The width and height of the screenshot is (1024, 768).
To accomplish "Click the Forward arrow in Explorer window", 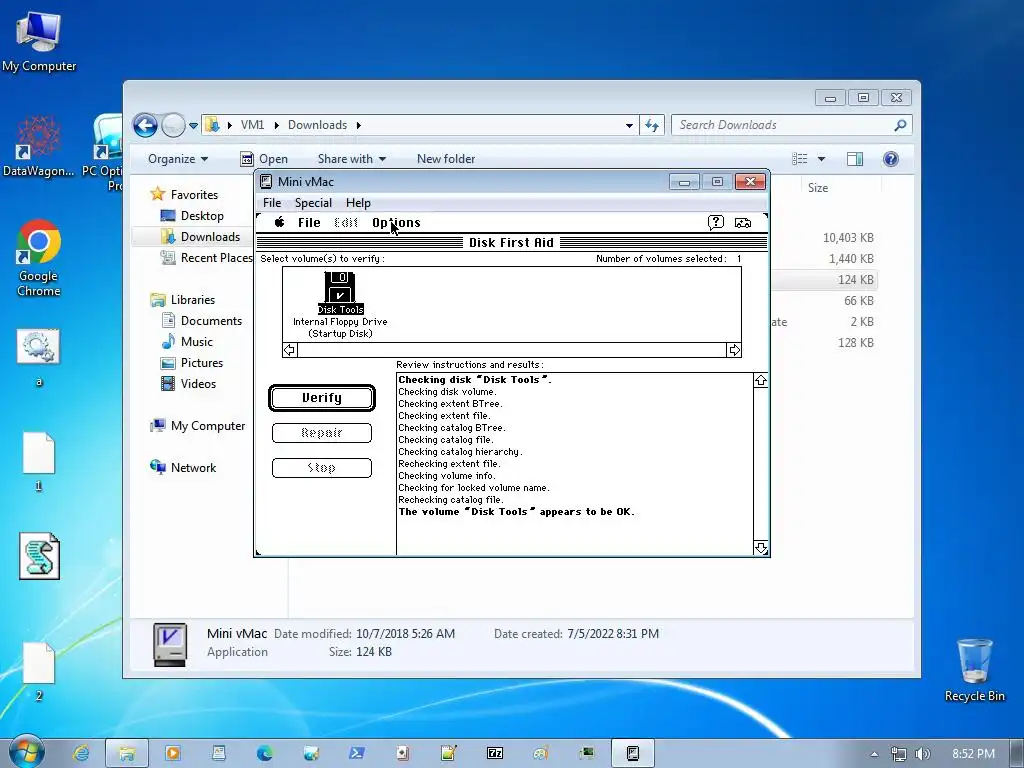I will pyautogui.click(x=173, y=125).
